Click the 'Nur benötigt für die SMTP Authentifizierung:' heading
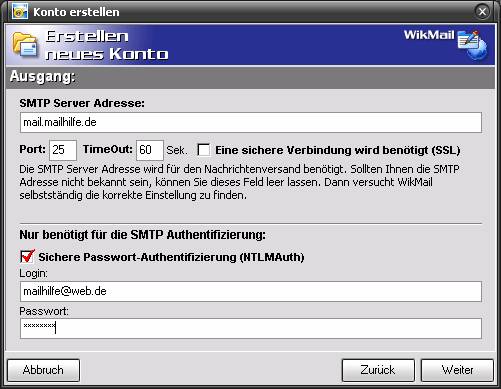501x389 pixels. (143, 235)
